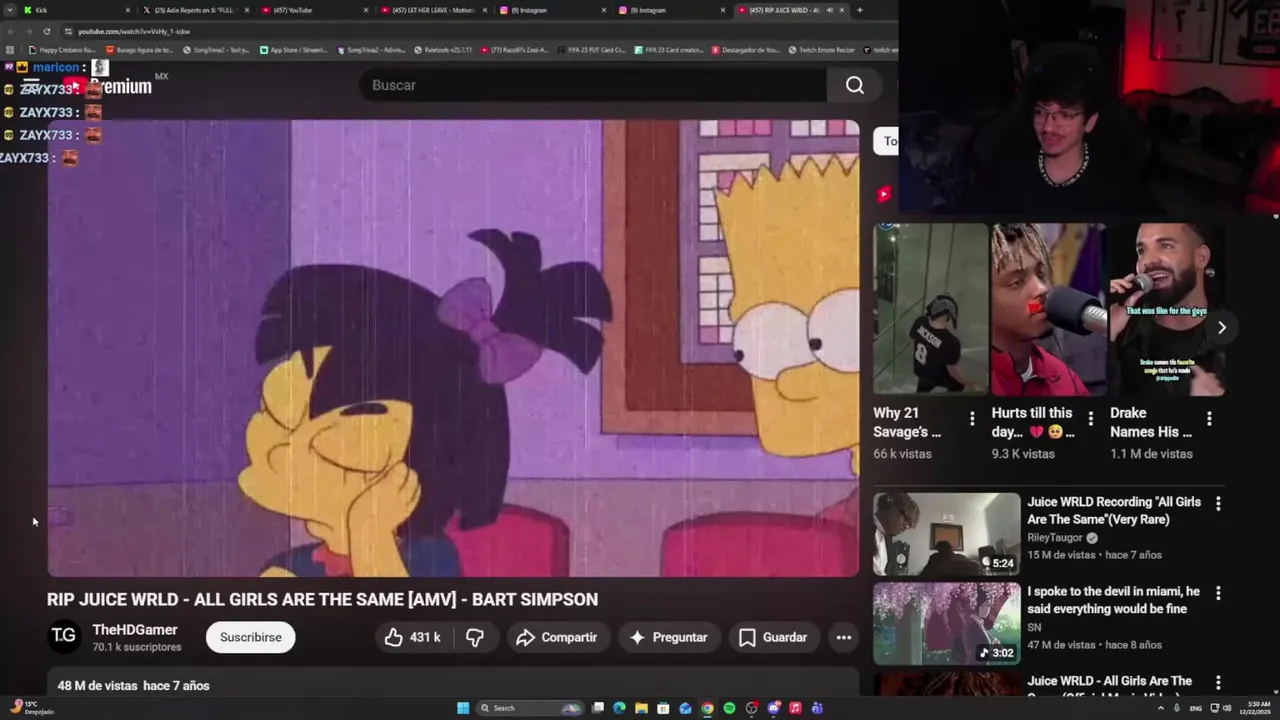Screen dimensions: 1280x720
Task: Switch to the LET HER LEAVE tab
Action: [432, 10]
